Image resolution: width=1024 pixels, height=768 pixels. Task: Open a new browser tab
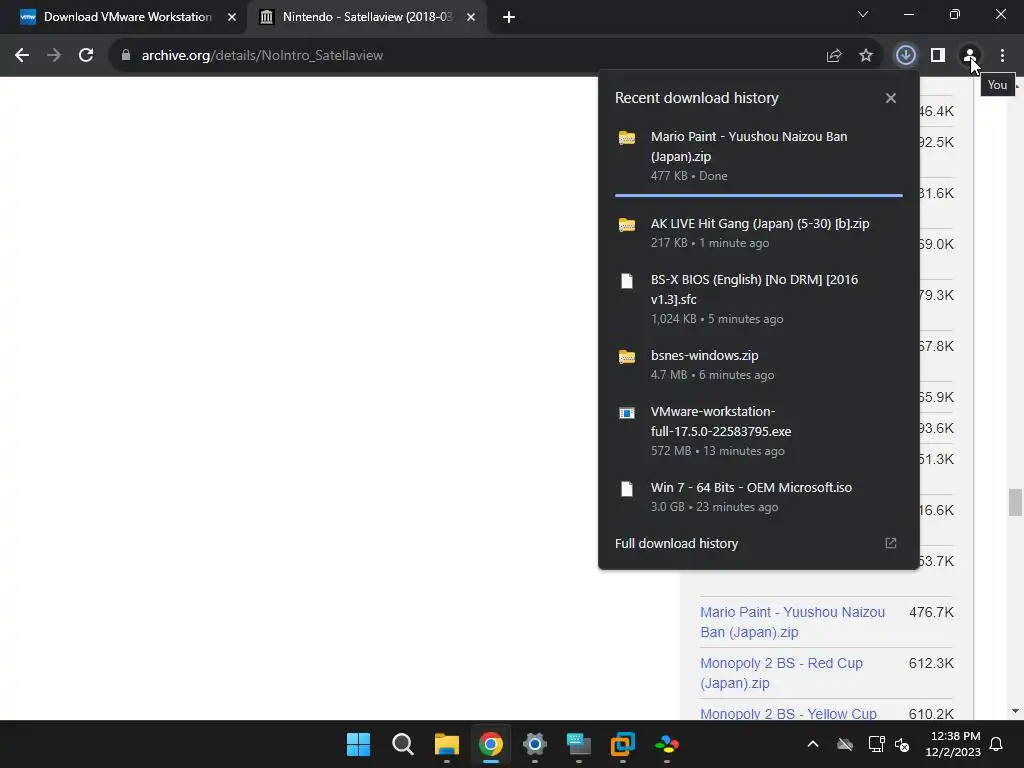coord(509,17)
